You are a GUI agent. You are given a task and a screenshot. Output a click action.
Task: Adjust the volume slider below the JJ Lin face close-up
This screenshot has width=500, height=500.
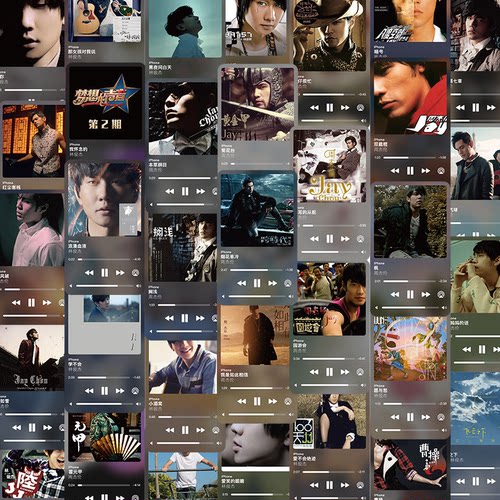pyautogui.click(x=105, y=286)
